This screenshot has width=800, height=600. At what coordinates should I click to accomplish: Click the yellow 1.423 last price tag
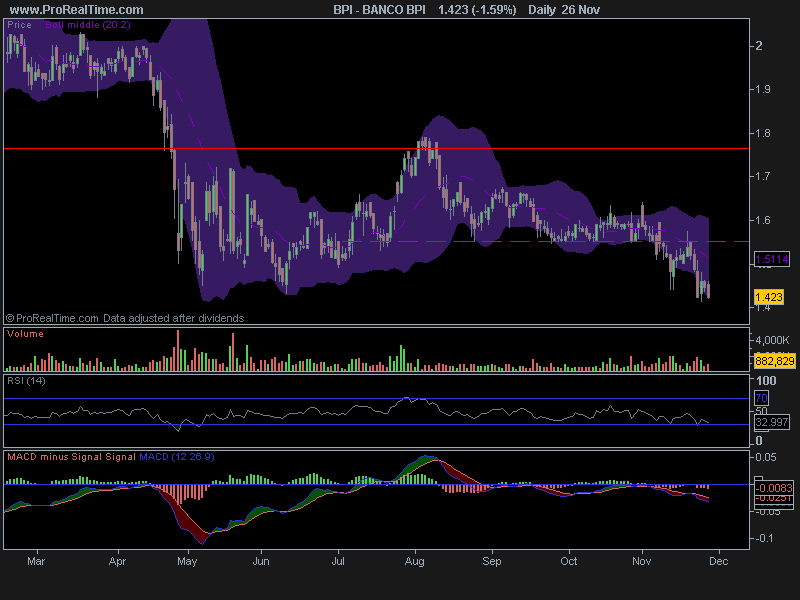click(768, 297)
